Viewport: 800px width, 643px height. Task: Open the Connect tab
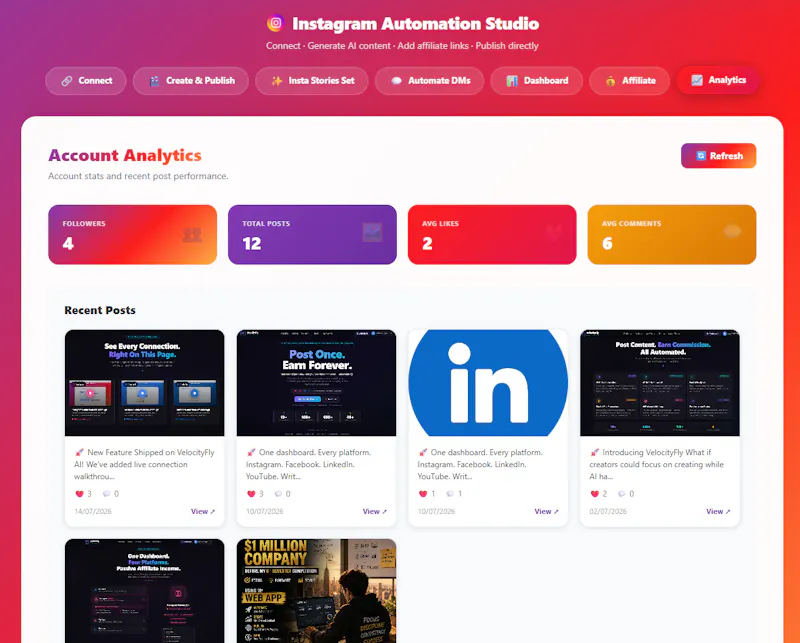(86, 81)
